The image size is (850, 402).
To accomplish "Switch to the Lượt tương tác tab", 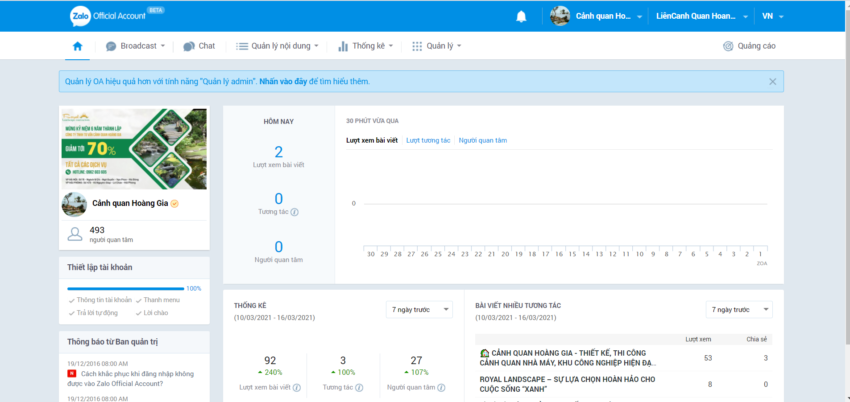I will [428, 140].
